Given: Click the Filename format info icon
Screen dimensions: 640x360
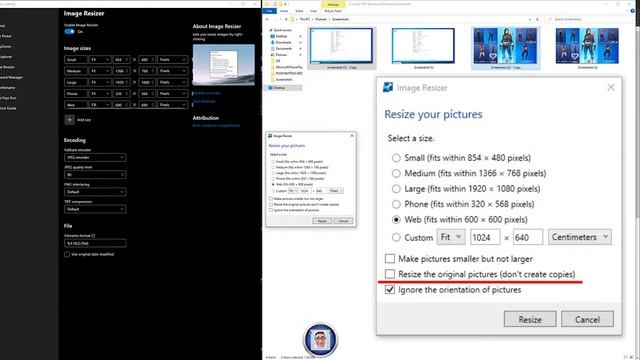Looking at the screenshot, I should [x=93, y=236].
